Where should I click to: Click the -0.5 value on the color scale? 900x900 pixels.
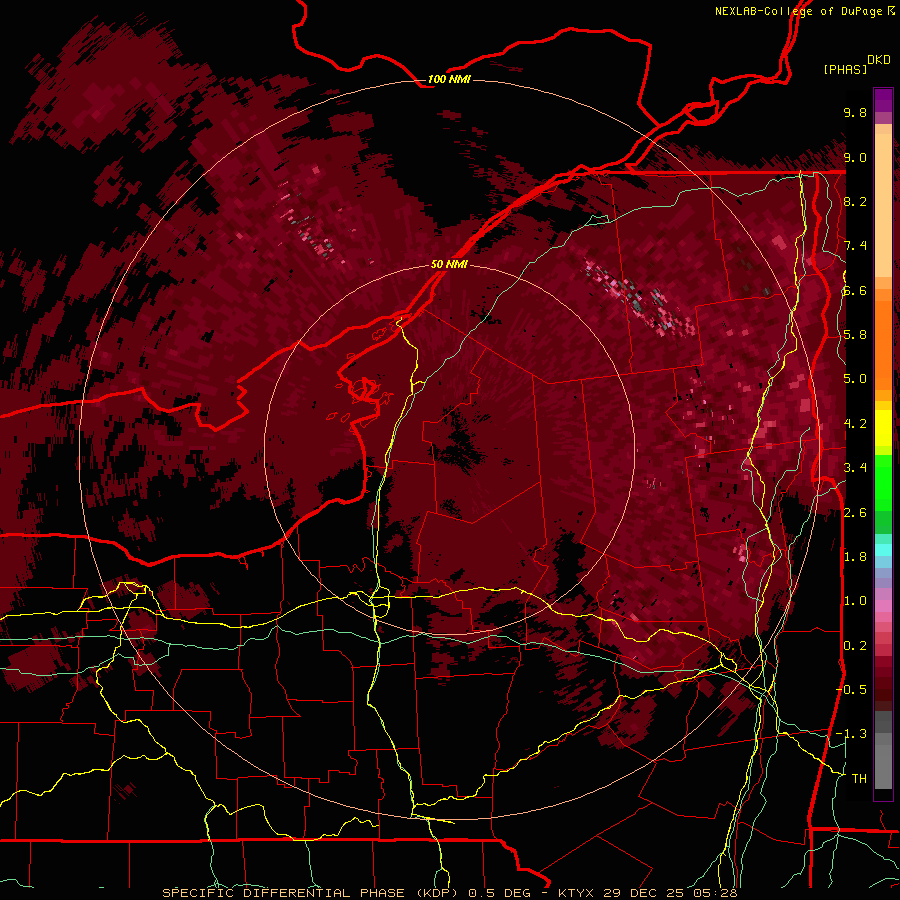coord(852,690)
